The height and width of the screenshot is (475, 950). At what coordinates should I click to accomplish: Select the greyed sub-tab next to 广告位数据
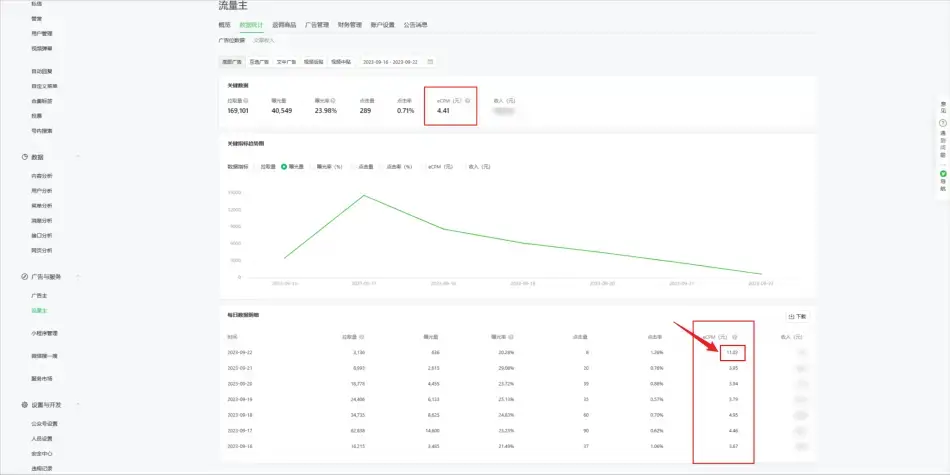pyautogui.click(x=264, y=40)
